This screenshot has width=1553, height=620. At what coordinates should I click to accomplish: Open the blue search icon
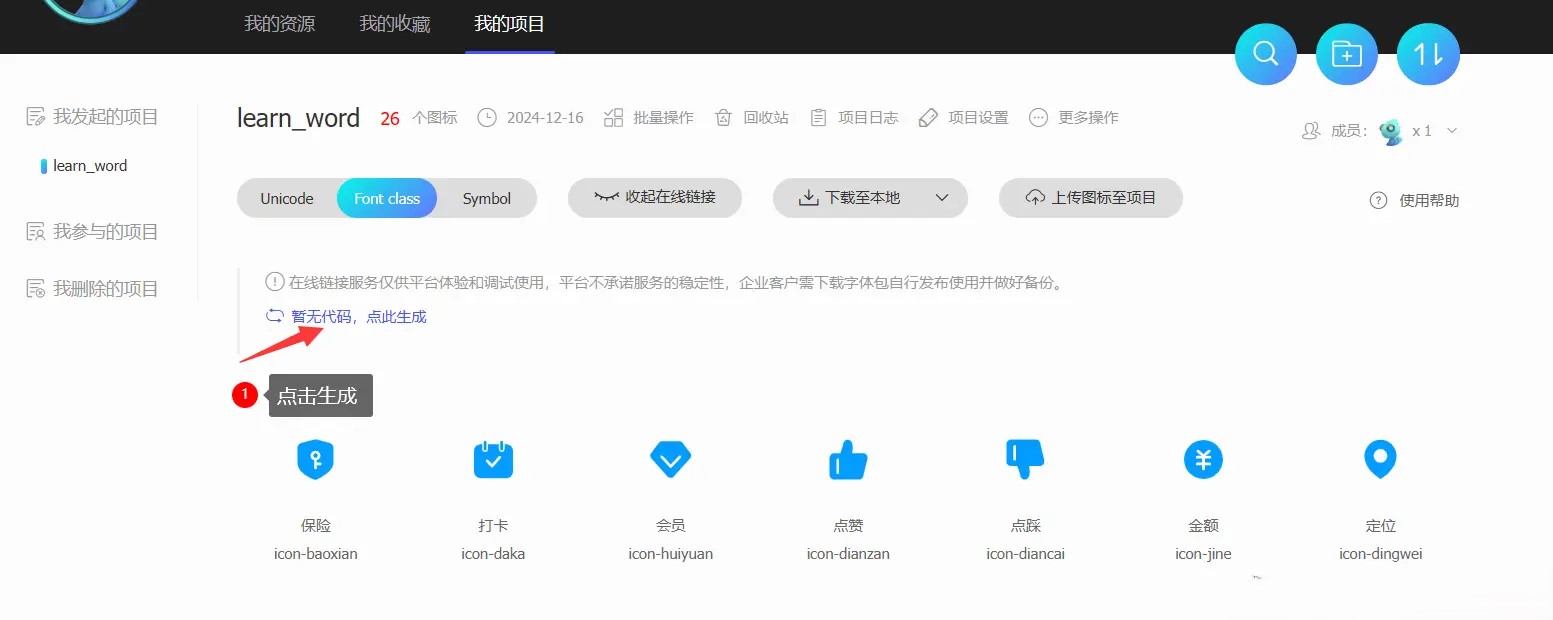1265,54
